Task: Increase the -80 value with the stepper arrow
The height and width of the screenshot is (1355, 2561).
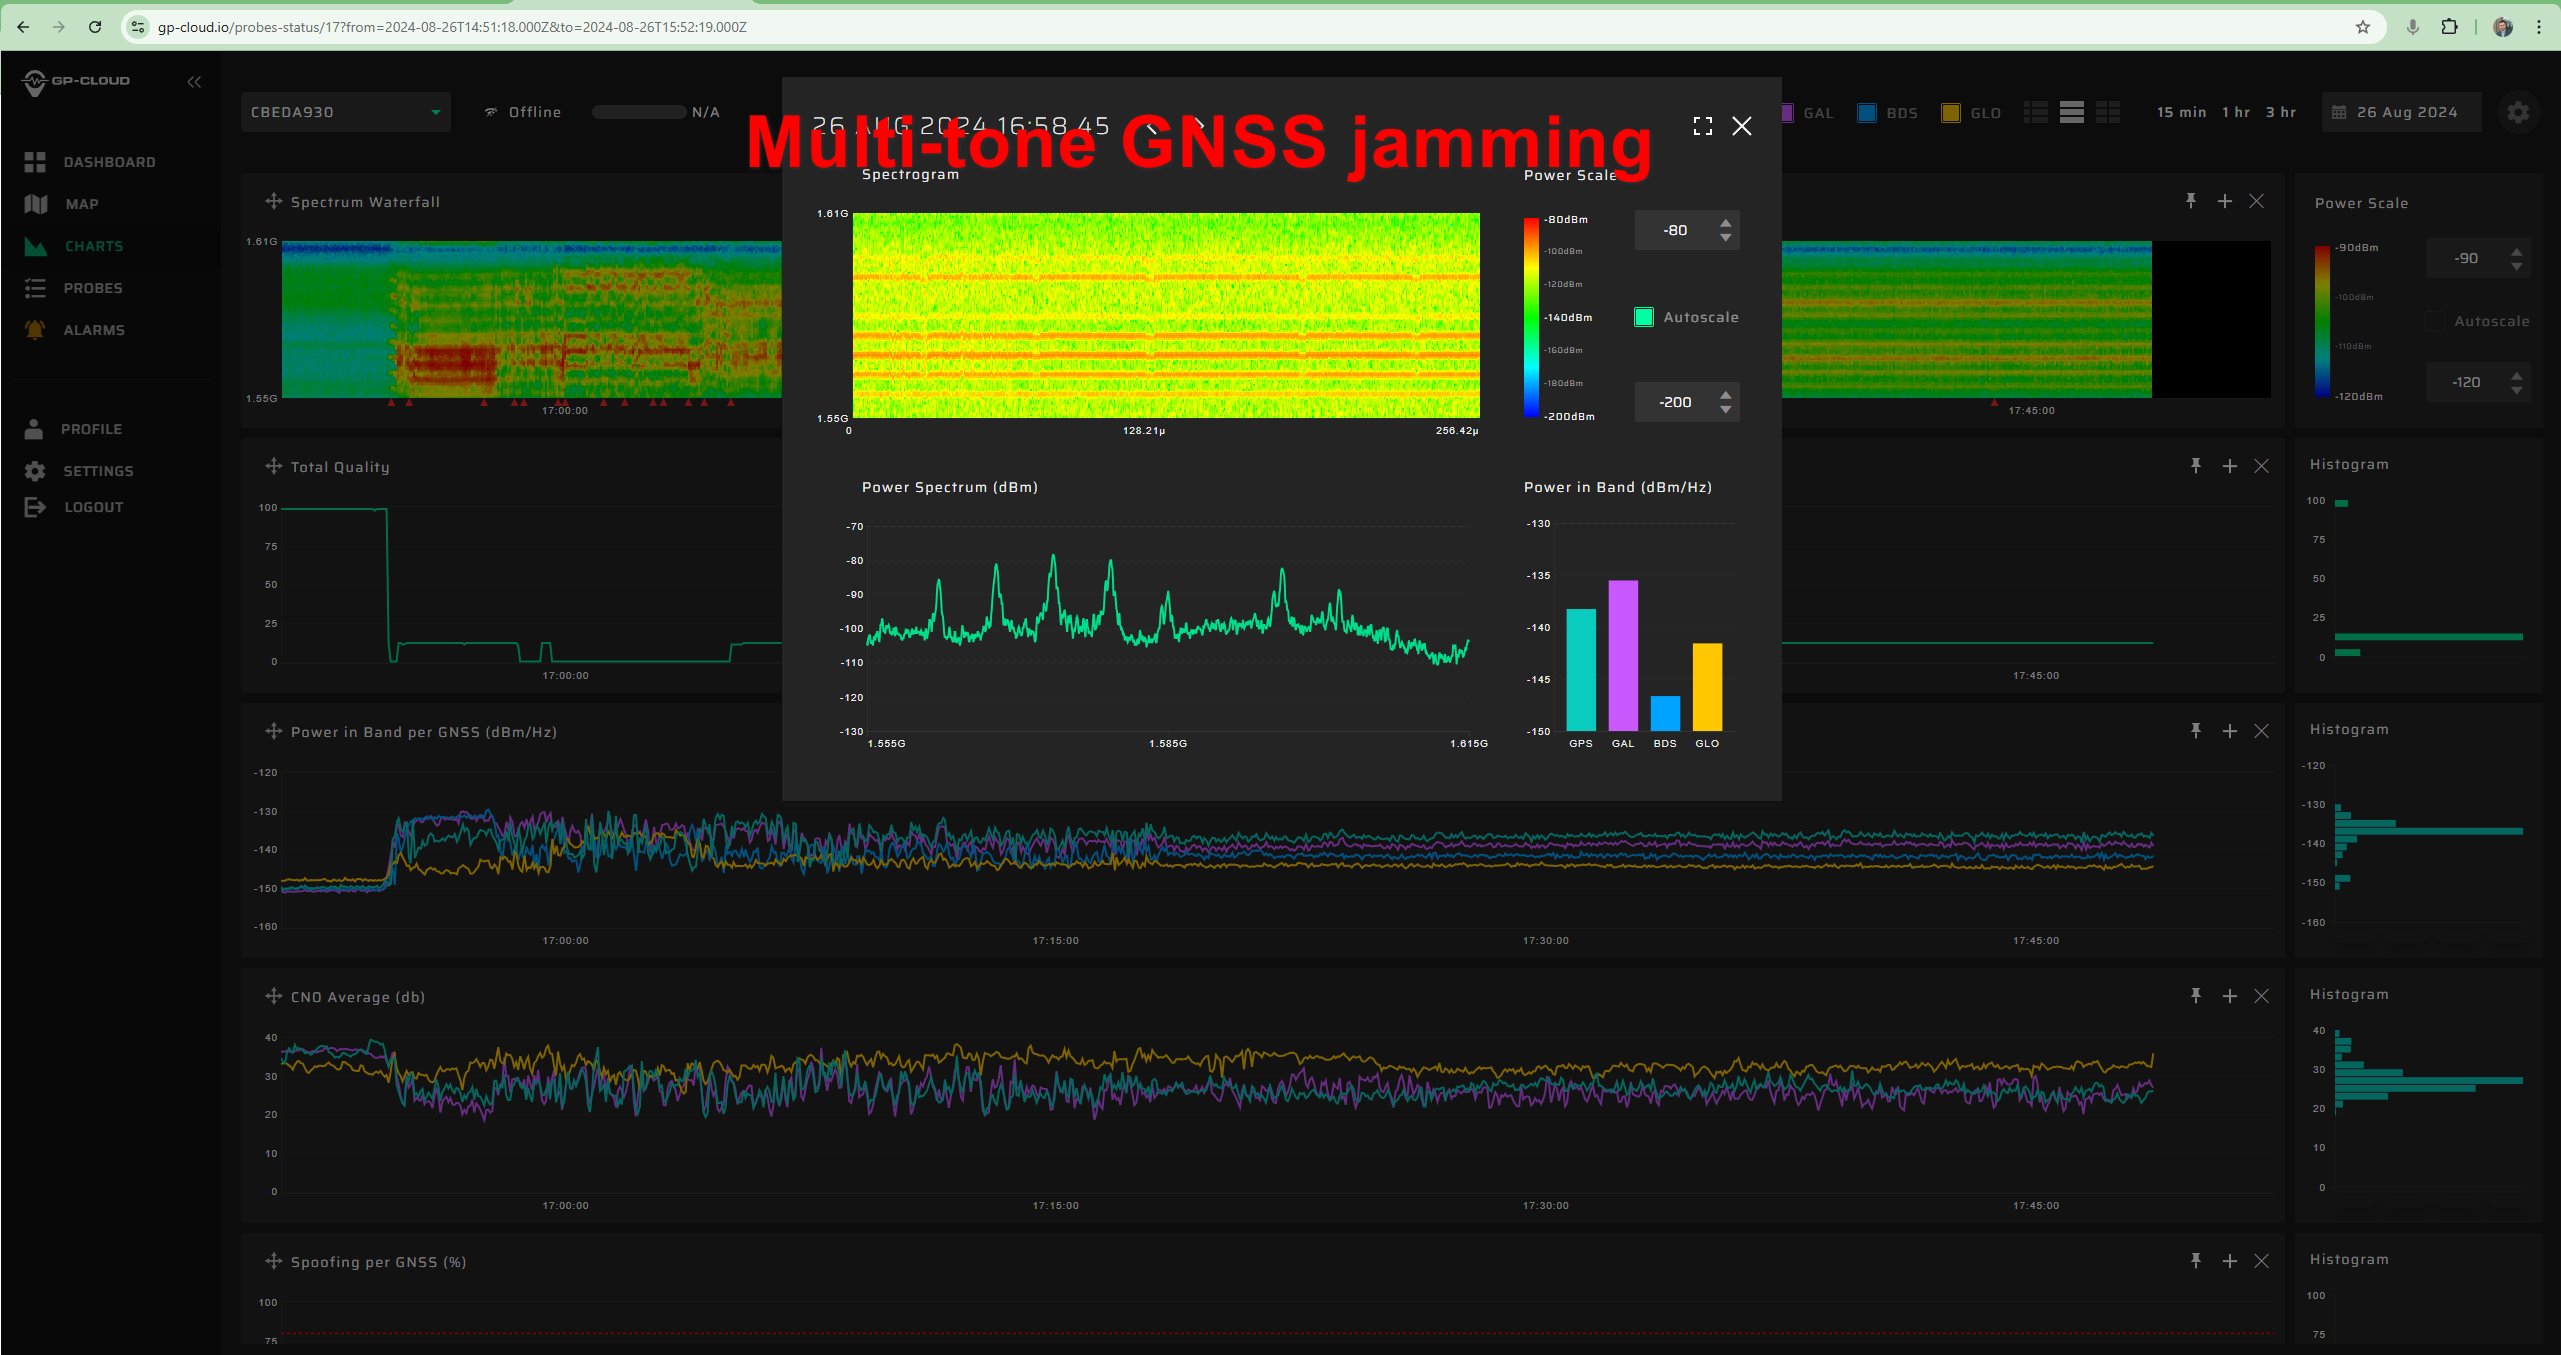Action: pyautogui.click(x=1724, y=224)
